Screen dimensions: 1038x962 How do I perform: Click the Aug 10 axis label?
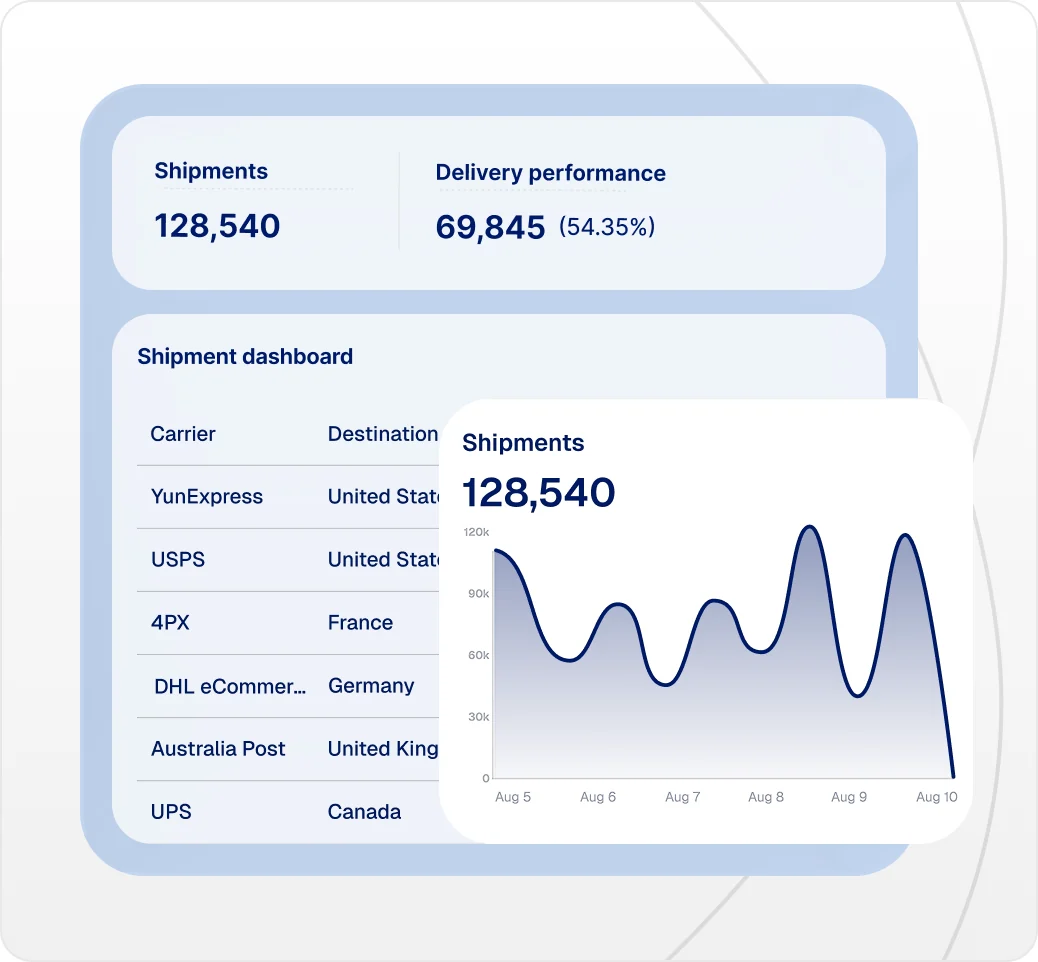pyautogui.click(x=937, y=797)
